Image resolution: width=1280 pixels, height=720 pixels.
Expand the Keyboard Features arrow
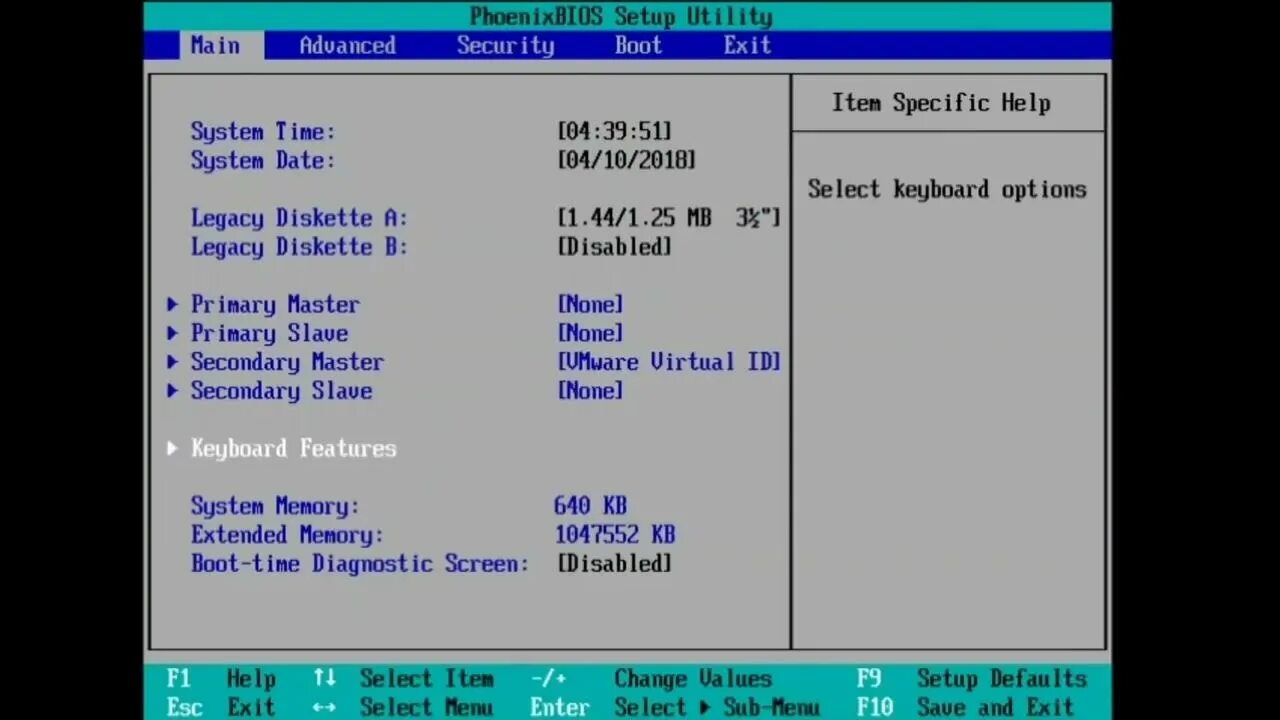pyautogui.click(x=172, y=449)
